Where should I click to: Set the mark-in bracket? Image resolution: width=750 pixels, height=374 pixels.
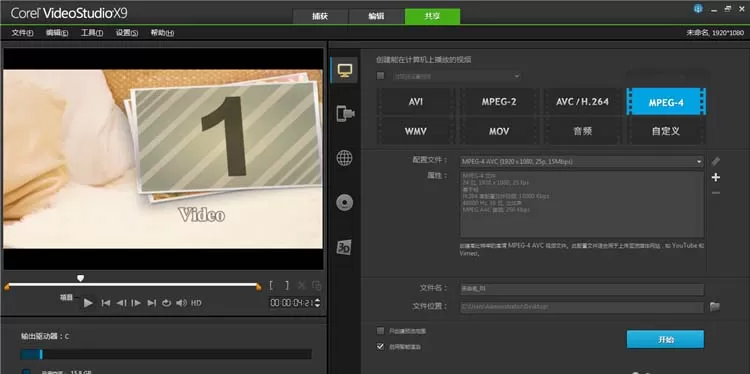(271, 286)
